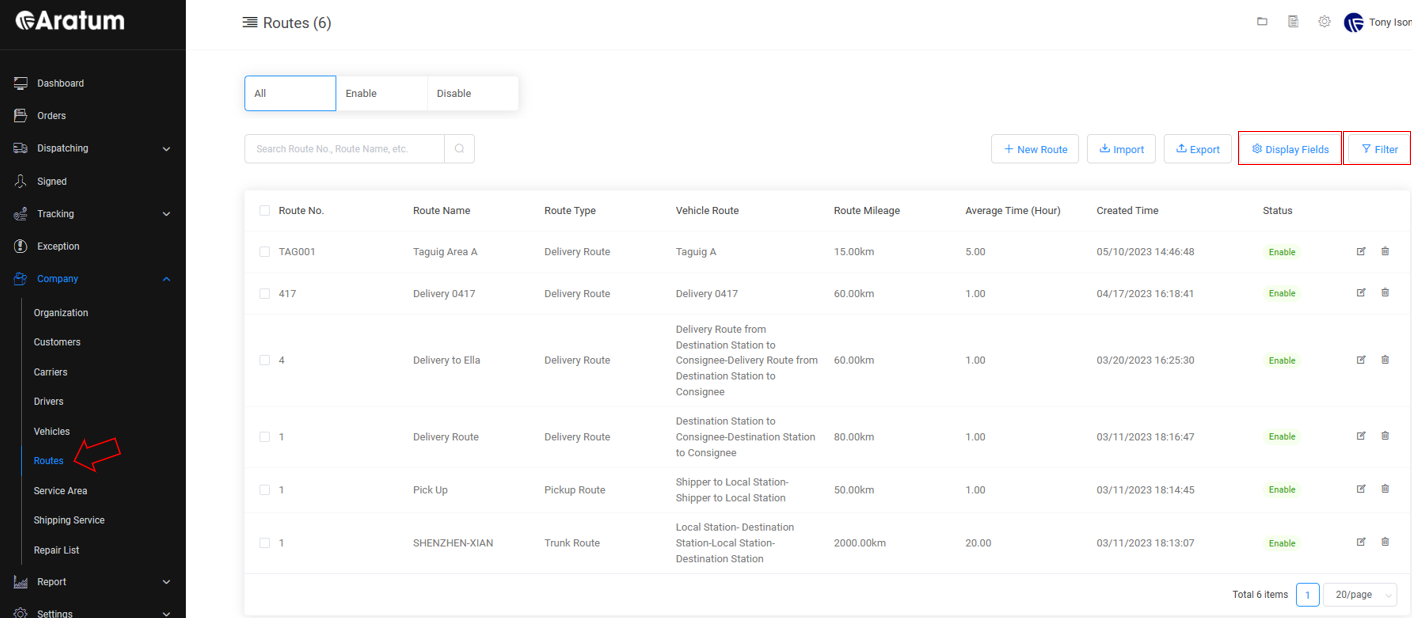Delete the Delivery to Ella route
The height and width of the screenshot is (618, 1412).
pyautogui.click(x=1385, y=360)
